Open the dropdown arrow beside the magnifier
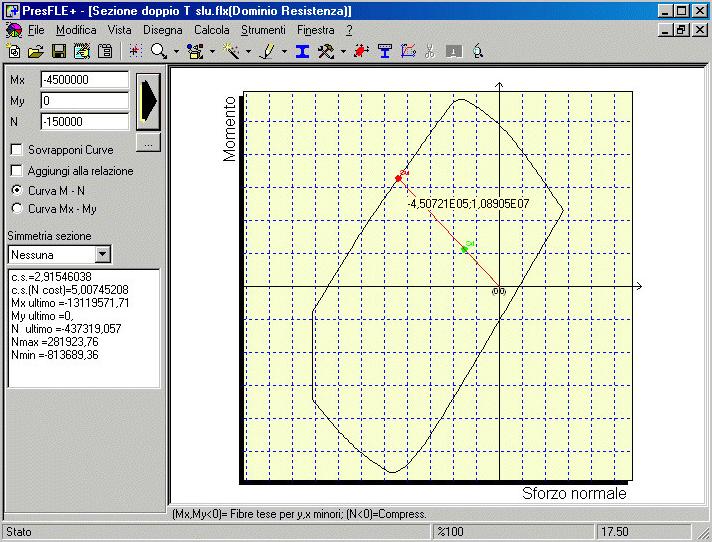The width and height of the screenshot is (712, 542). click(x=176, y=51)
